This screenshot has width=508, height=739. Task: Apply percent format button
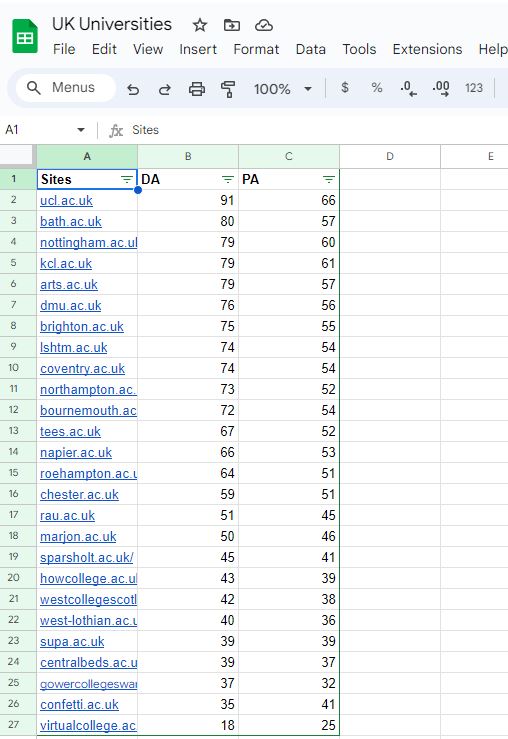click(377, 88)
